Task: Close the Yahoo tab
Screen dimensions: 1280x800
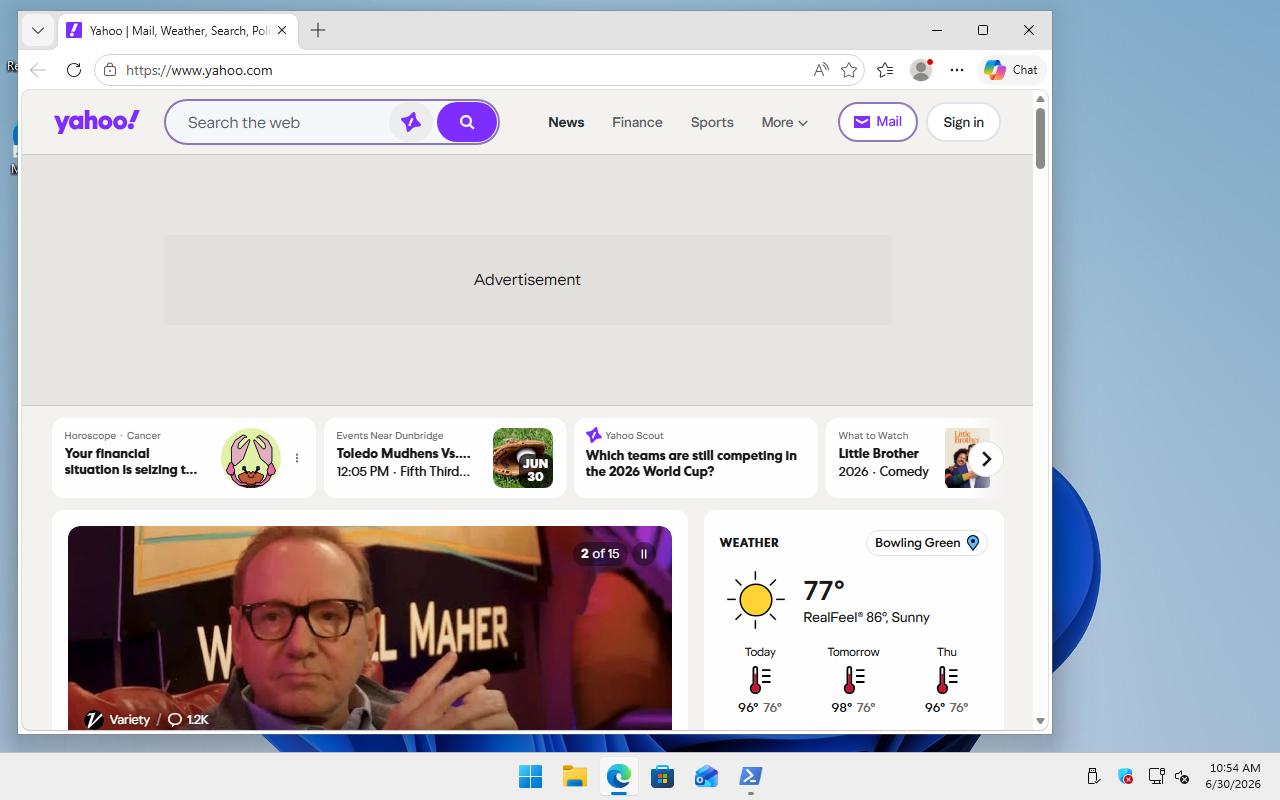Action: click(282, 30)
